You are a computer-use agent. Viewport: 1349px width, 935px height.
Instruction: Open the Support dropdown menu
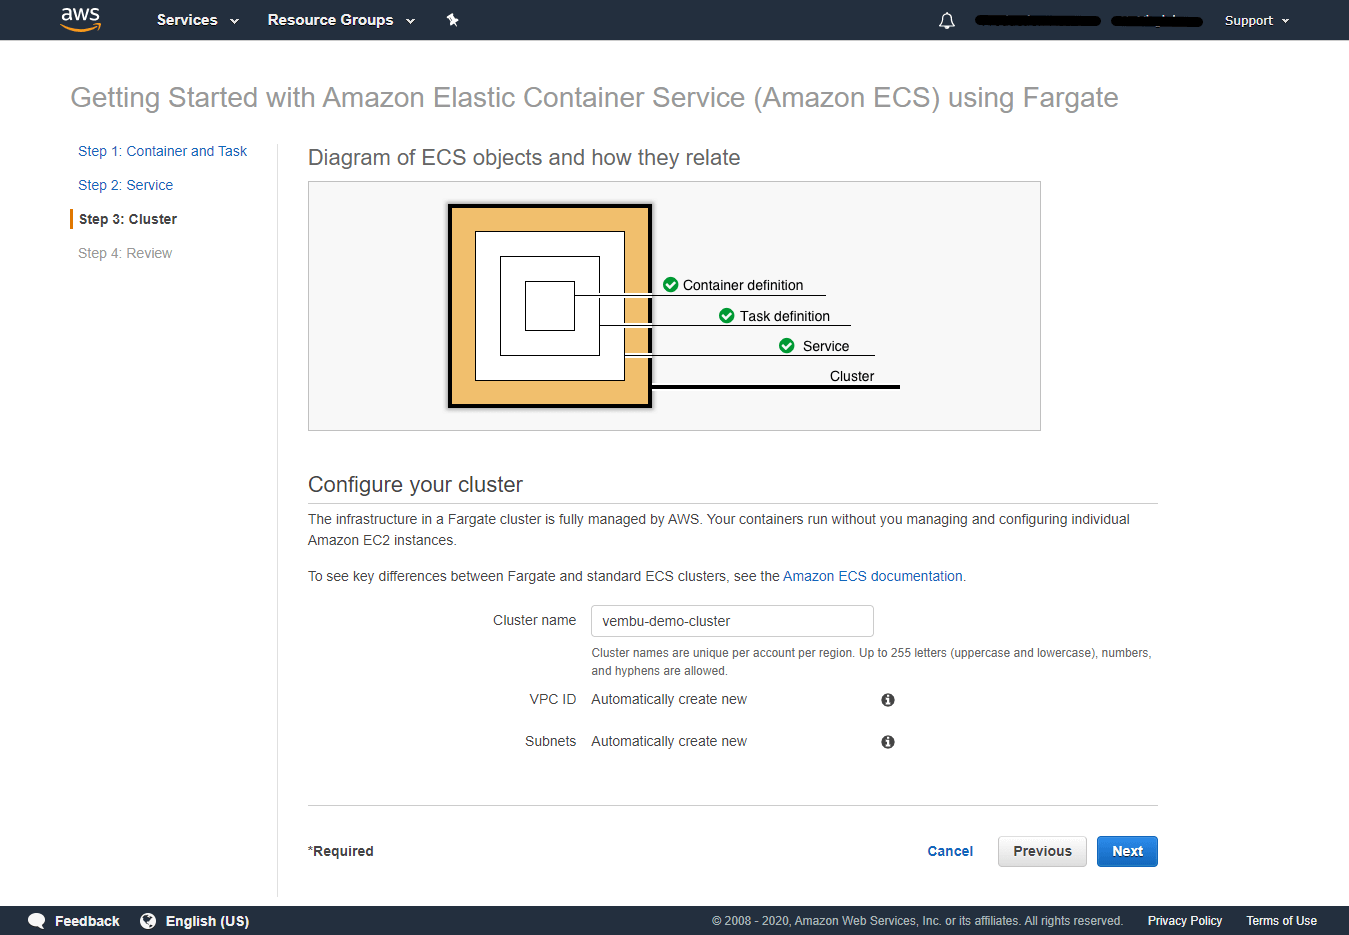1257,20
